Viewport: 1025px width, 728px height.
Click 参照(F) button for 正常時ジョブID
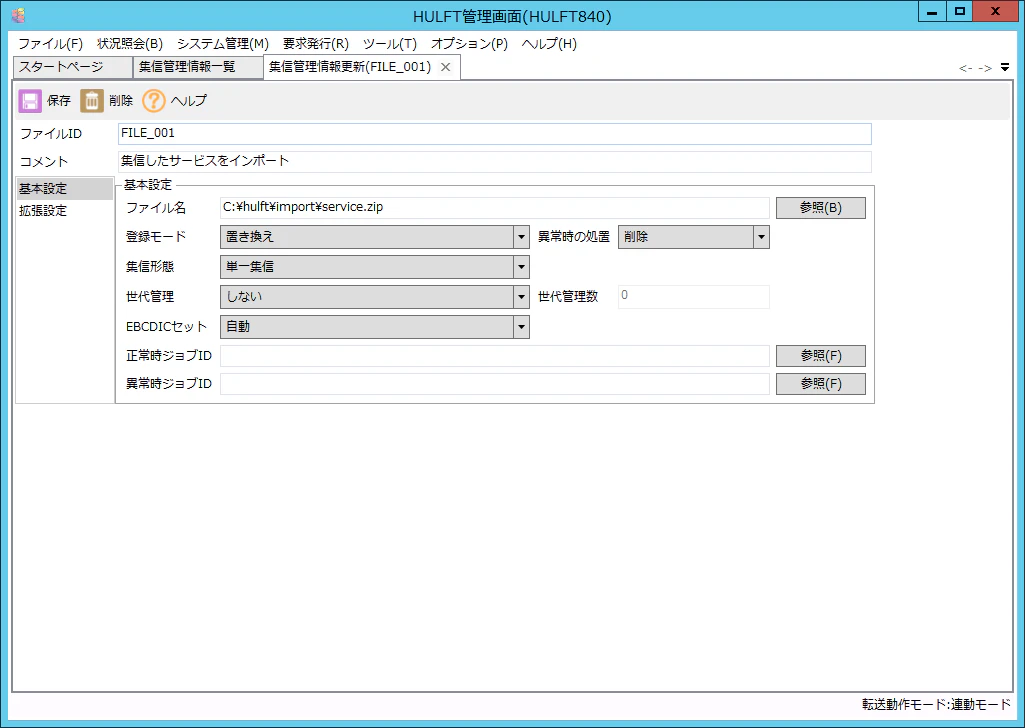(x=820, y=356)
